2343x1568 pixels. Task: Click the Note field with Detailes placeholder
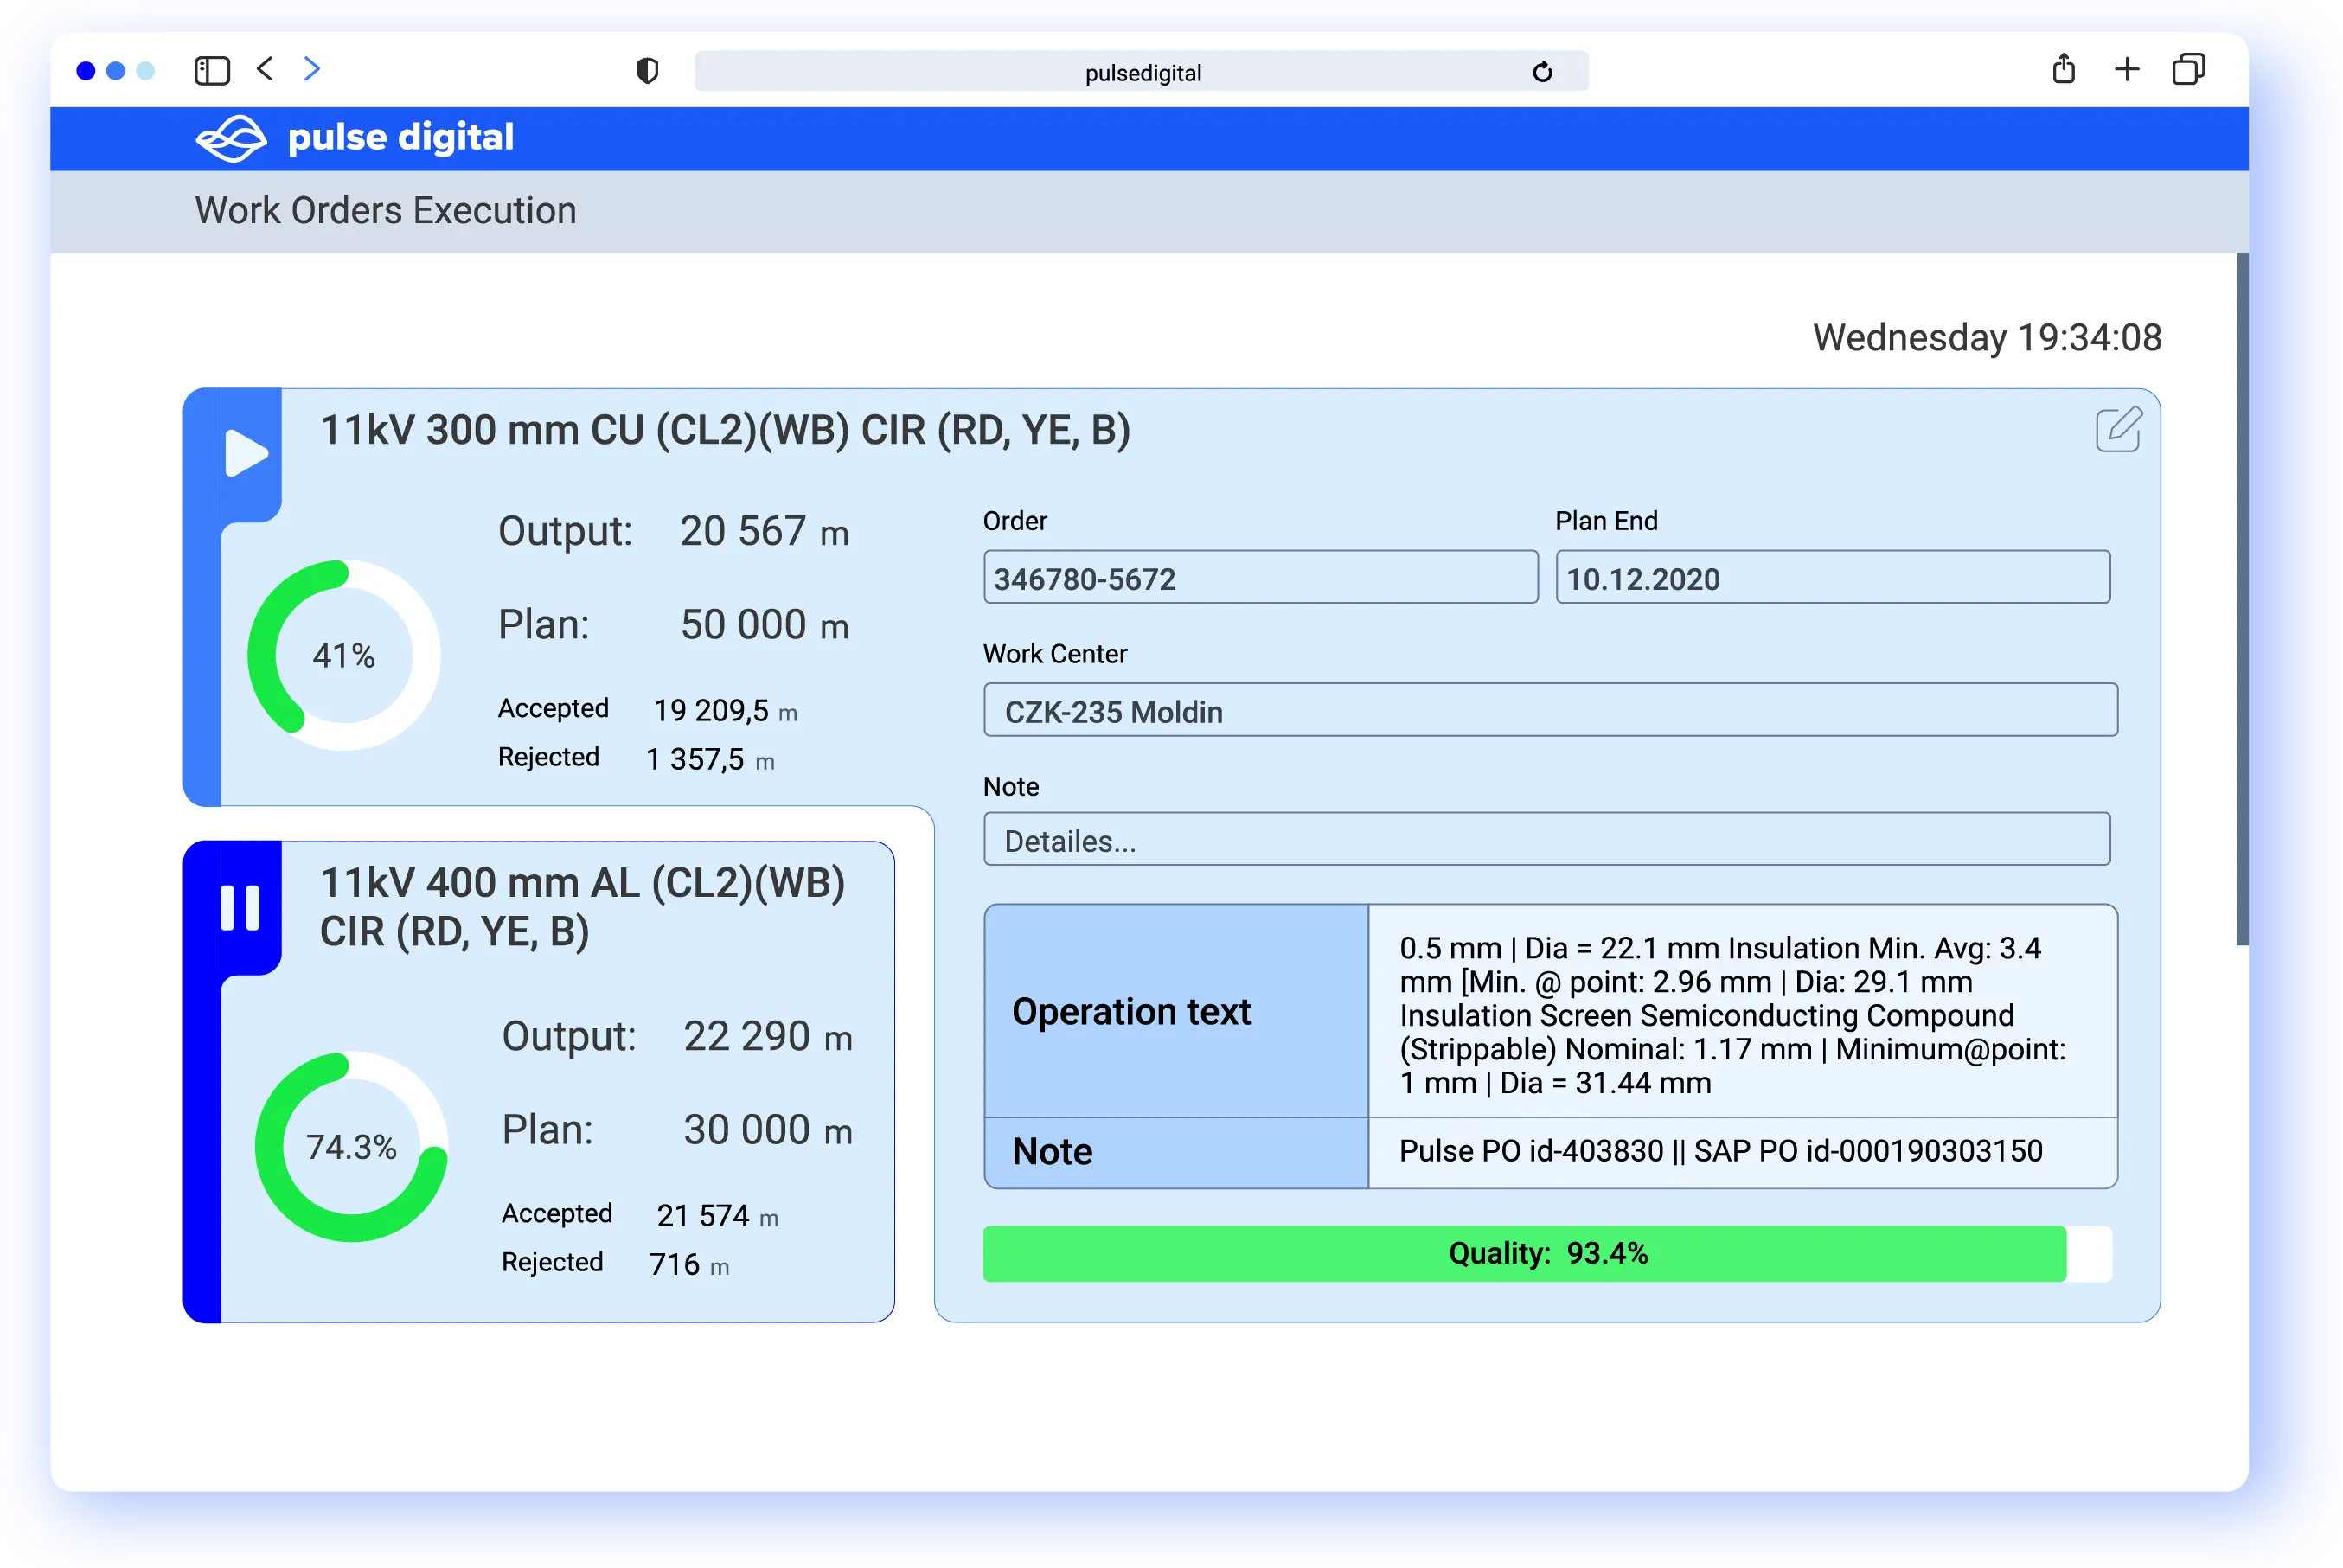(x=1546, y=840)
